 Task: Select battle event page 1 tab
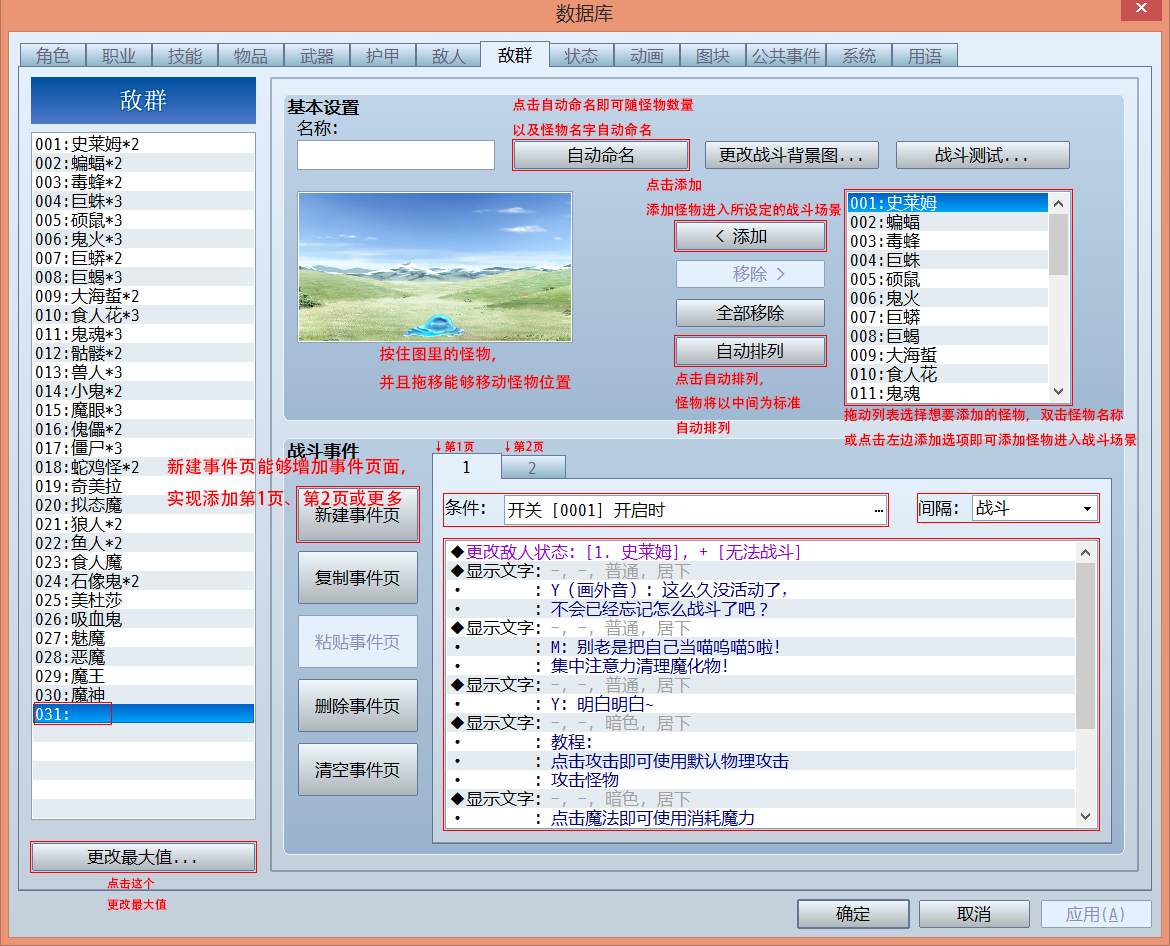point(466,467)
